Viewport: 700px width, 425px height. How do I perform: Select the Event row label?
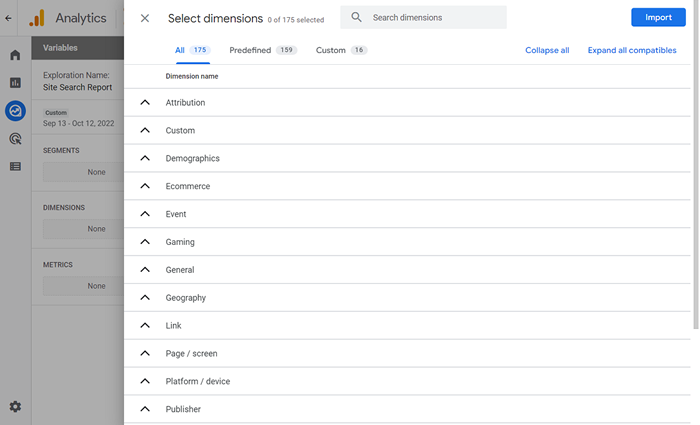click(x=176, y=214)
